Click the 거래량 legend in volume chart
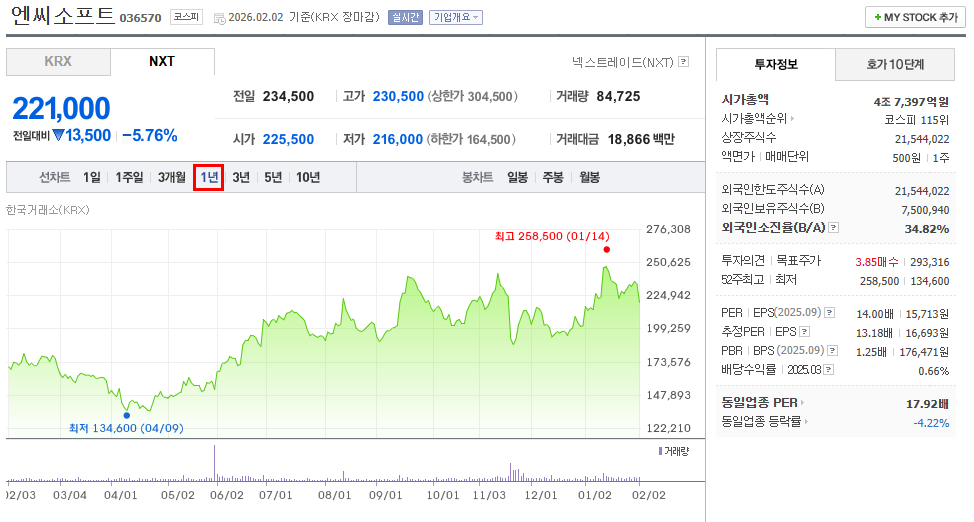This screenshot has width=974, height=522. [x=674, y=451]
